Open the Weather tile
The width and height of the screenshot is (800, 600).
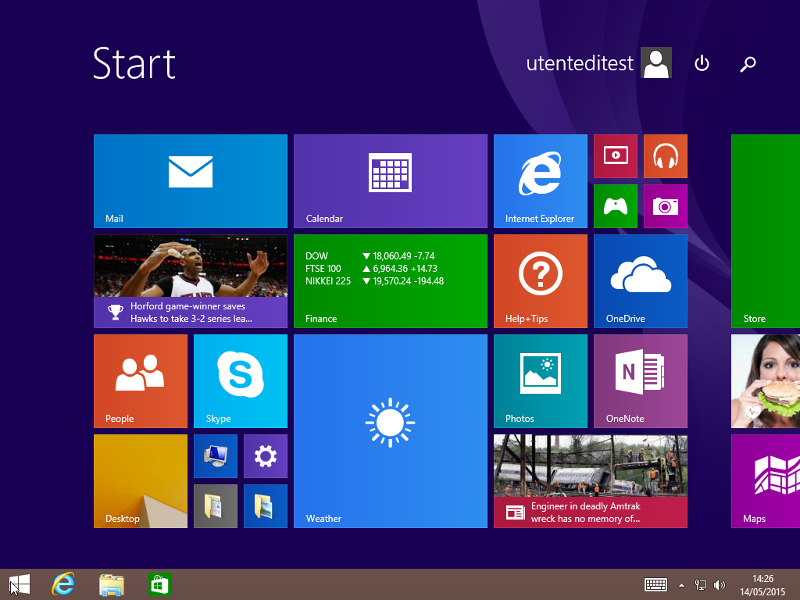[x=391, y=431]
